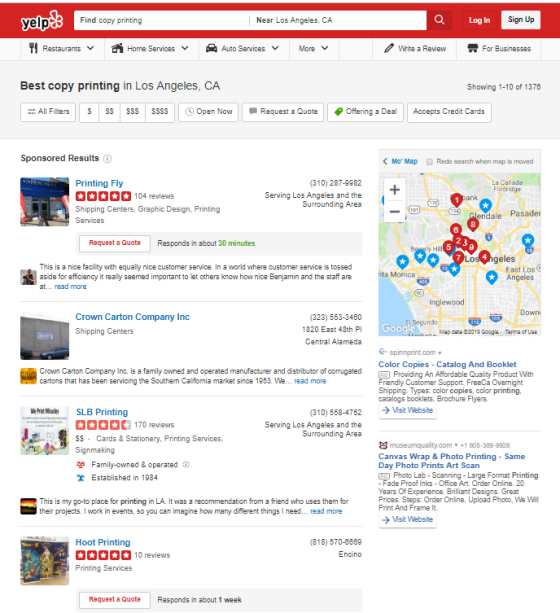Click the Printing Fly five-star rating

coord(103,196)
